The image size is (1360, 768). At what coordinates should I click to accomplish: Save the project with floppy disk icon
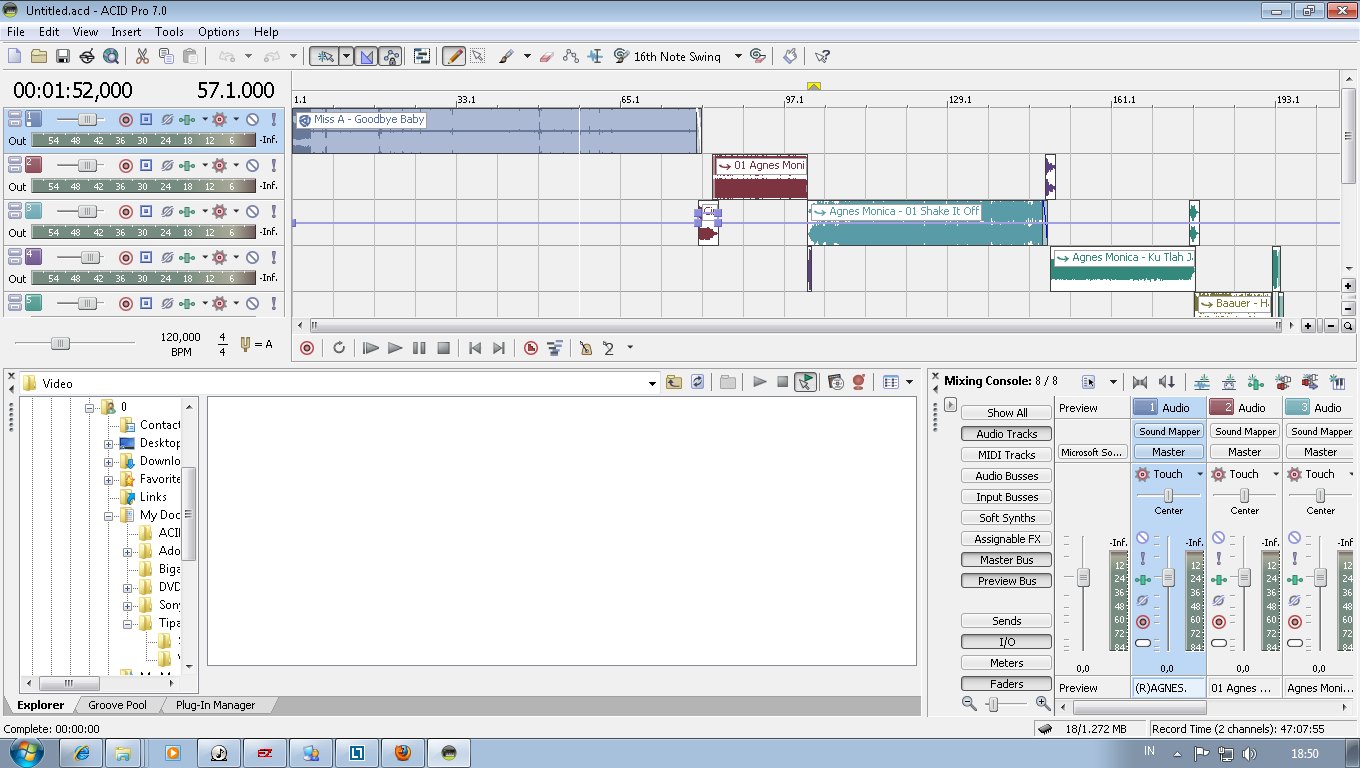[x=62, y=56]
